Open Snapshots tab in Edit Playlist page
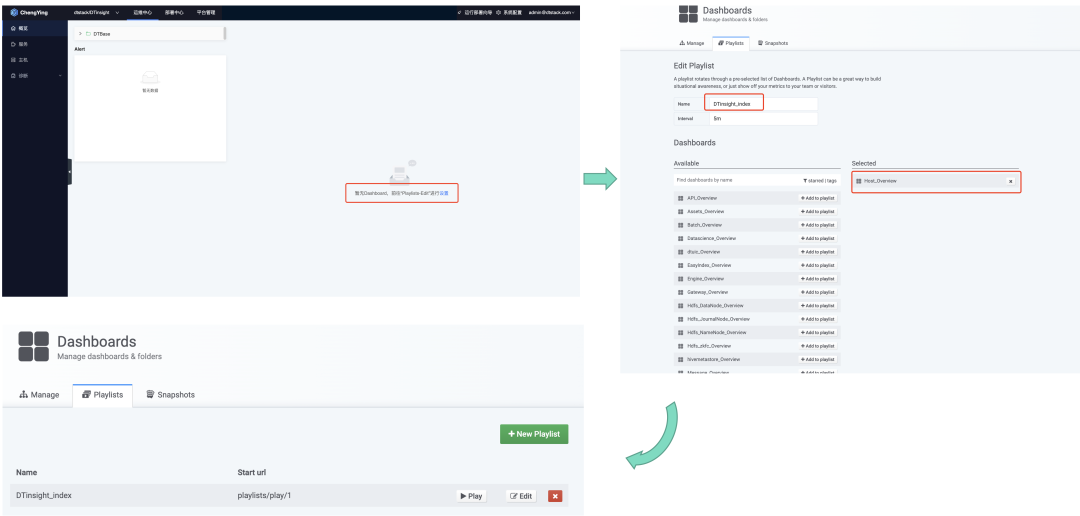This screenshot has height=516, width=1080. [773, 43]
